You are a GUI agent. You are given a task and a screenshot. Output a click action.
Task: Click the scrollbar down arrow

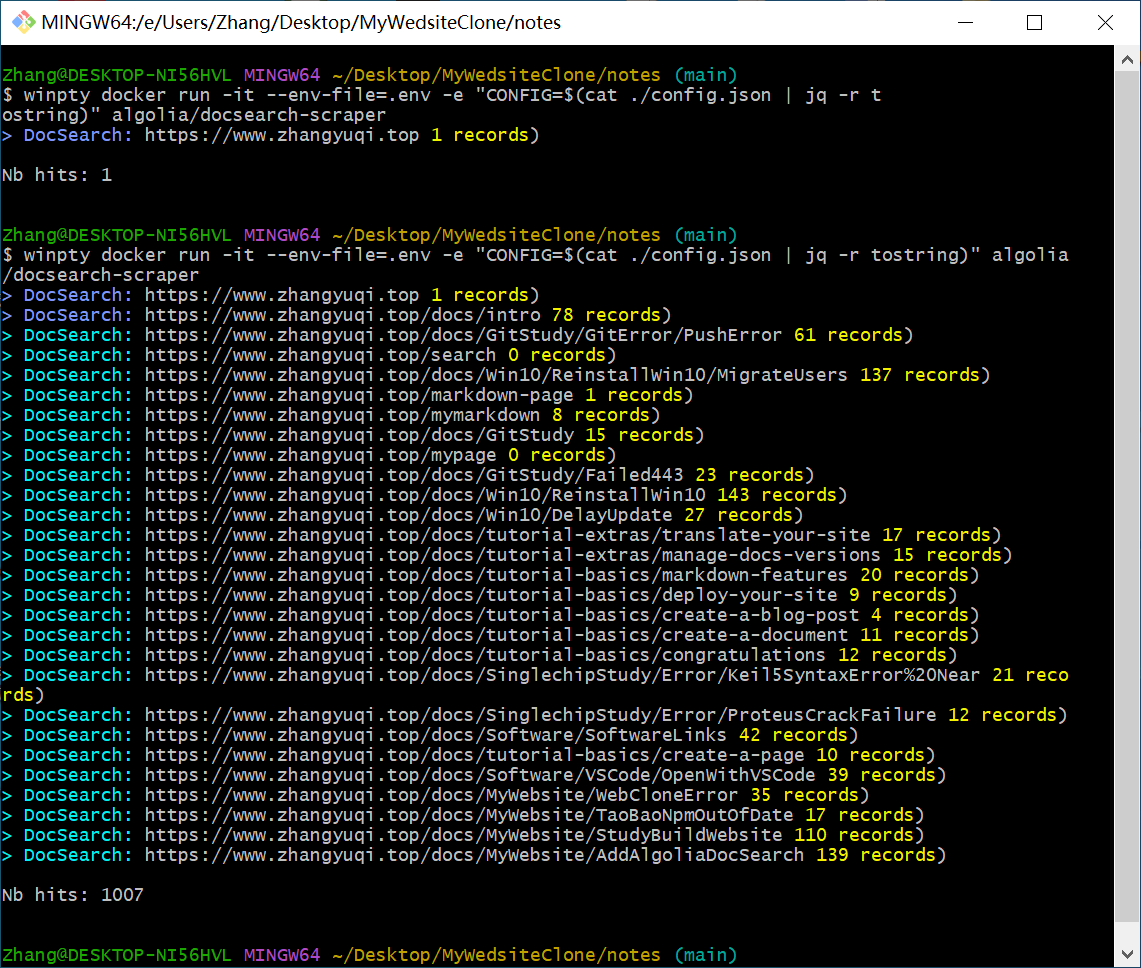tap(1127, 953)
